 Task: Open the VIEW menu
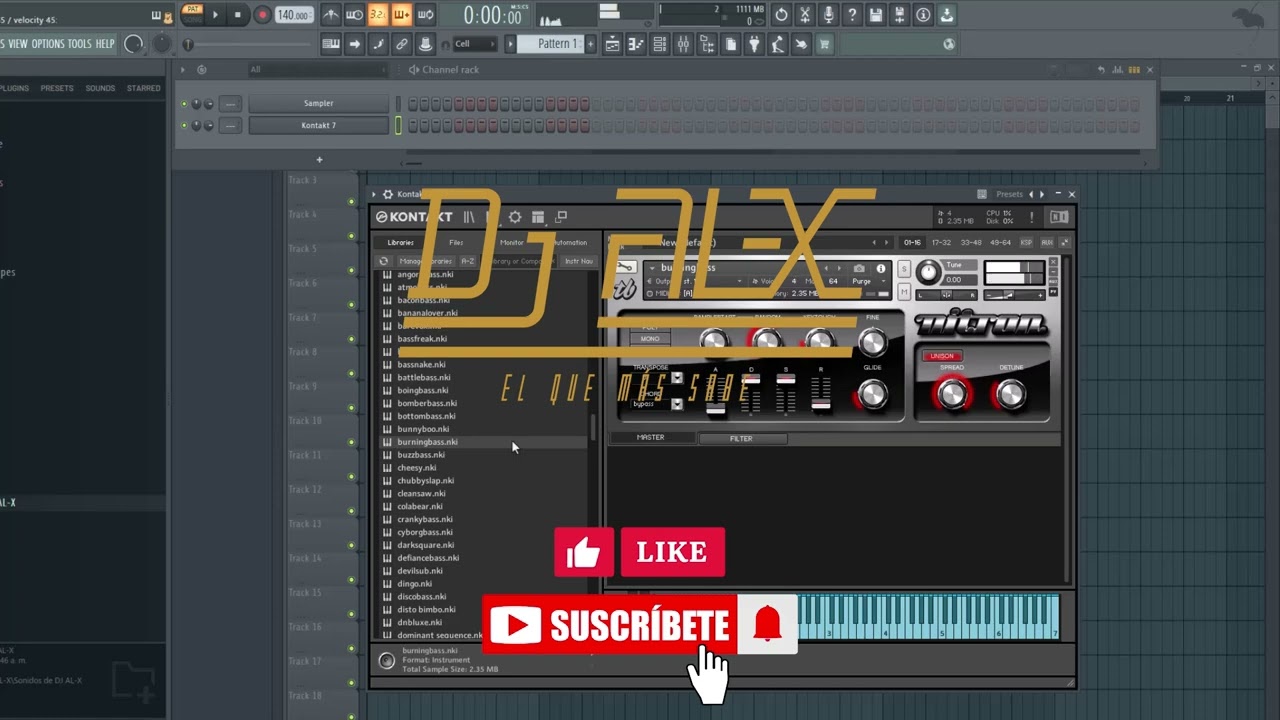coord(18,44)
